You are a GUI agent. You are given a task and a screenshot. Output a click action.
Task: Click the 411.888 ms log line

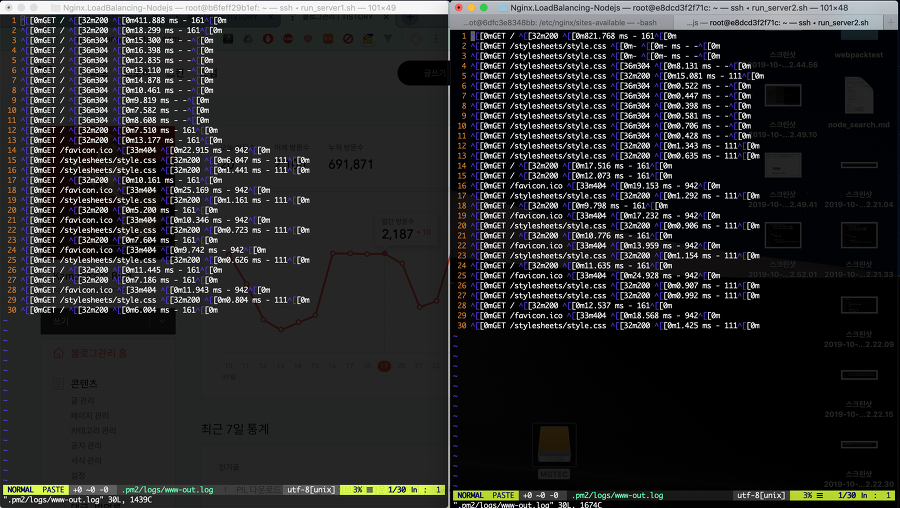click(123, 20)
